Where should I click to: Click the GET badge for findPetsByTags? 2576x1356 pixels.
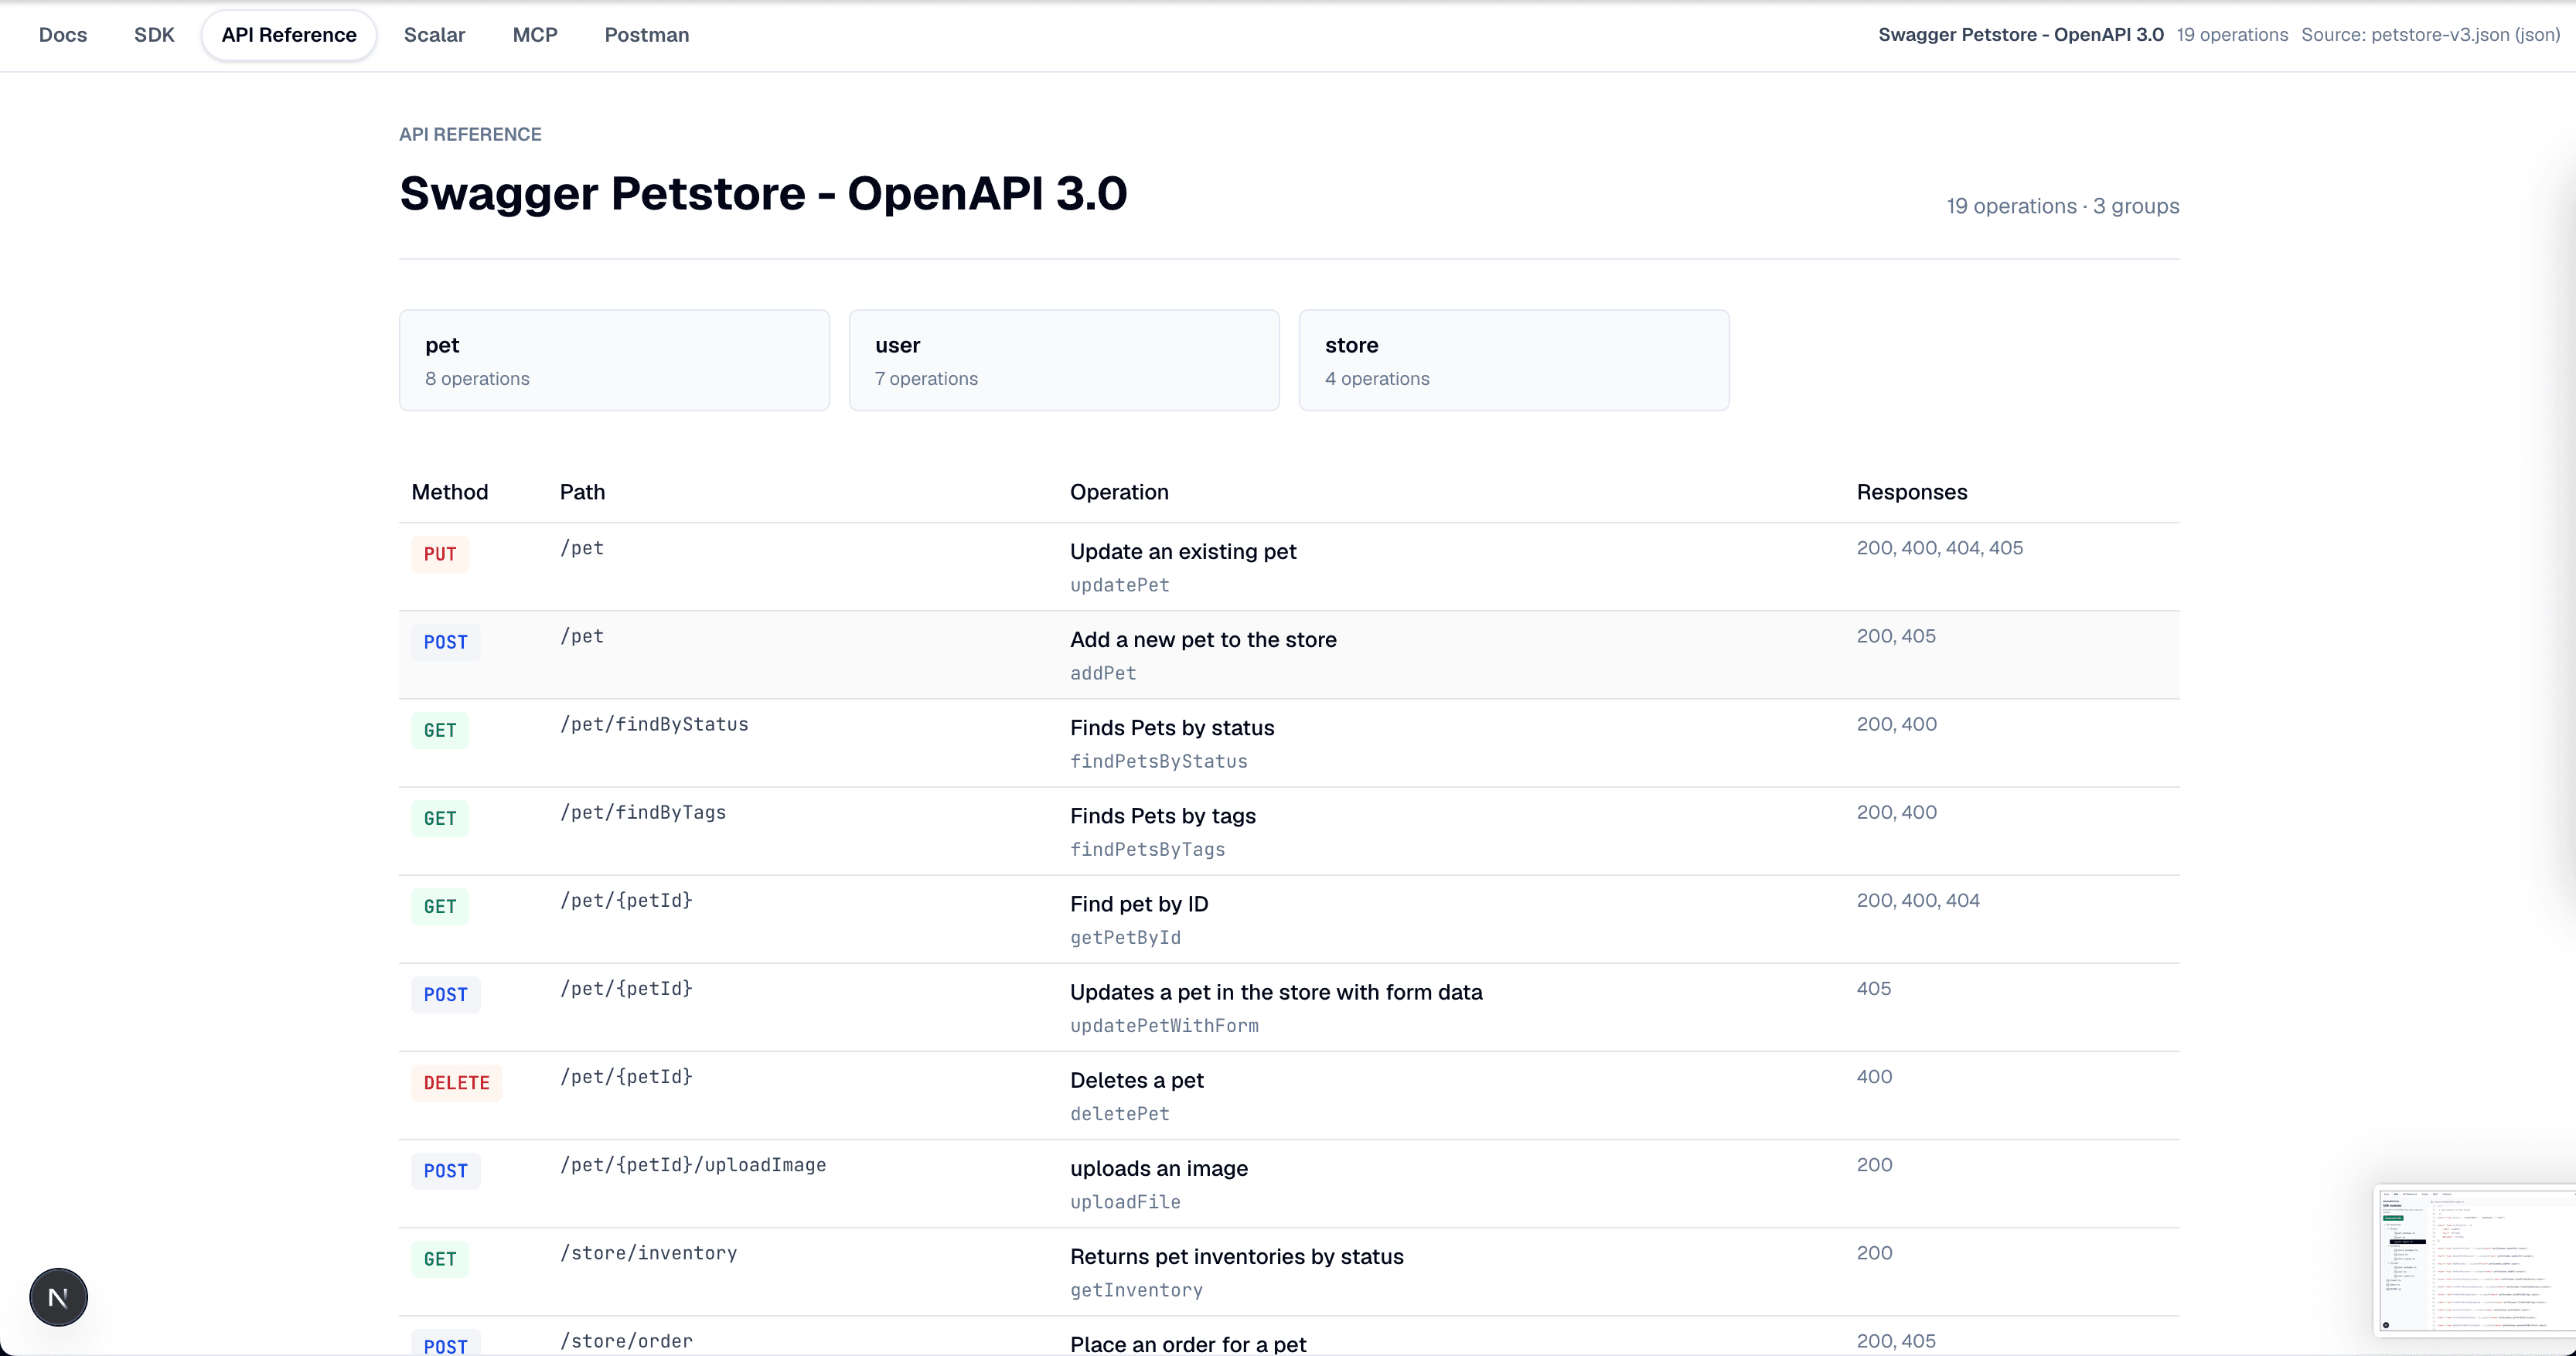440,818
